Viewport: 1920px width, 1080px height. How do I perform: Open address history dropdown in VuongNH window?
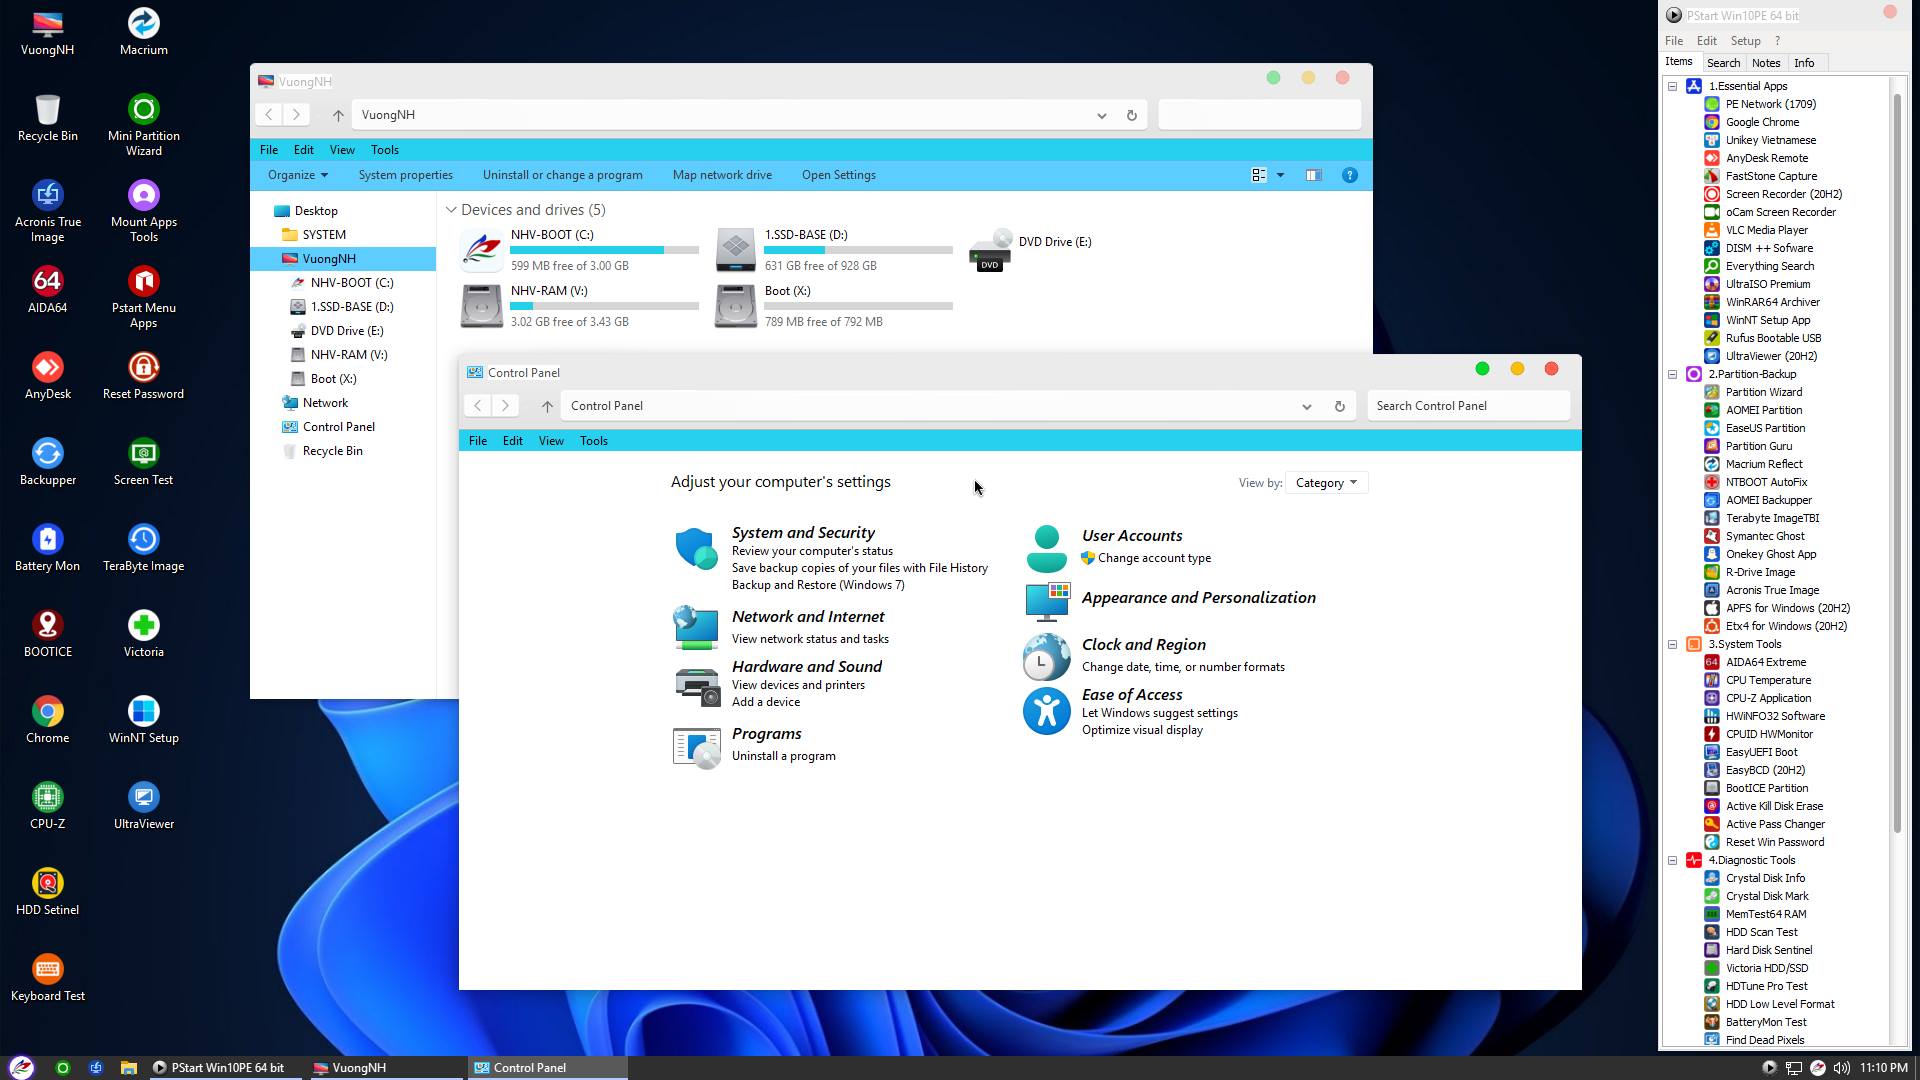pyautogui.click(x=1101, y=115)
